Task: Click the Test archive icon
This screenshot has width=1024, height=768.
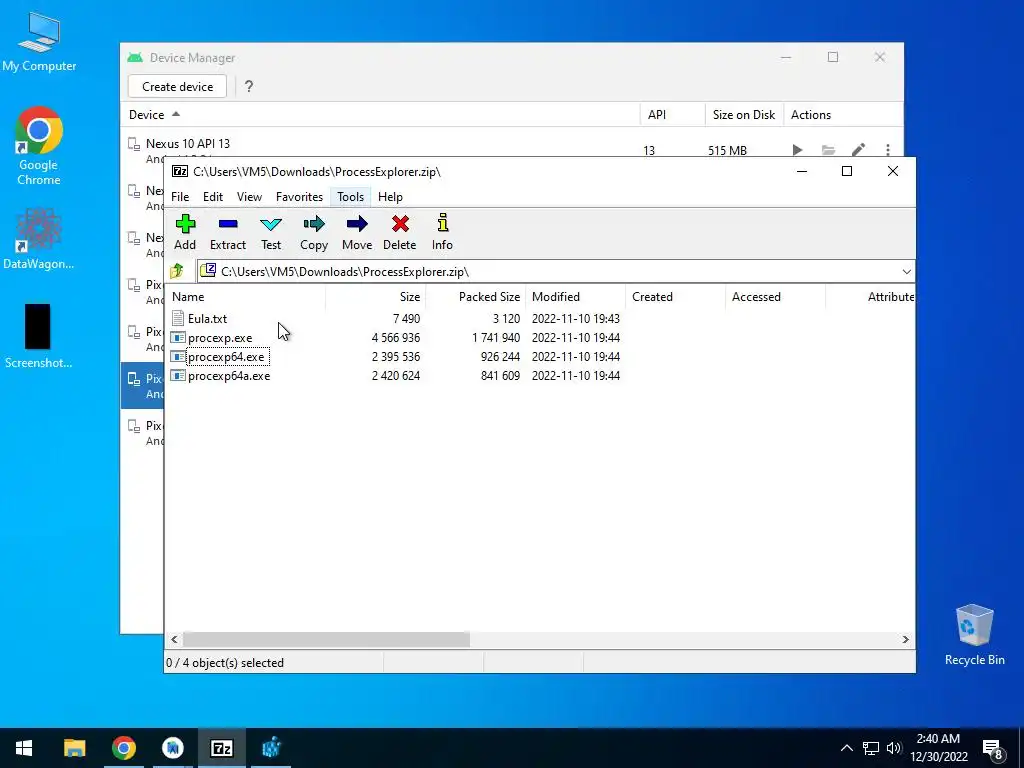Action: click(271, 232)
